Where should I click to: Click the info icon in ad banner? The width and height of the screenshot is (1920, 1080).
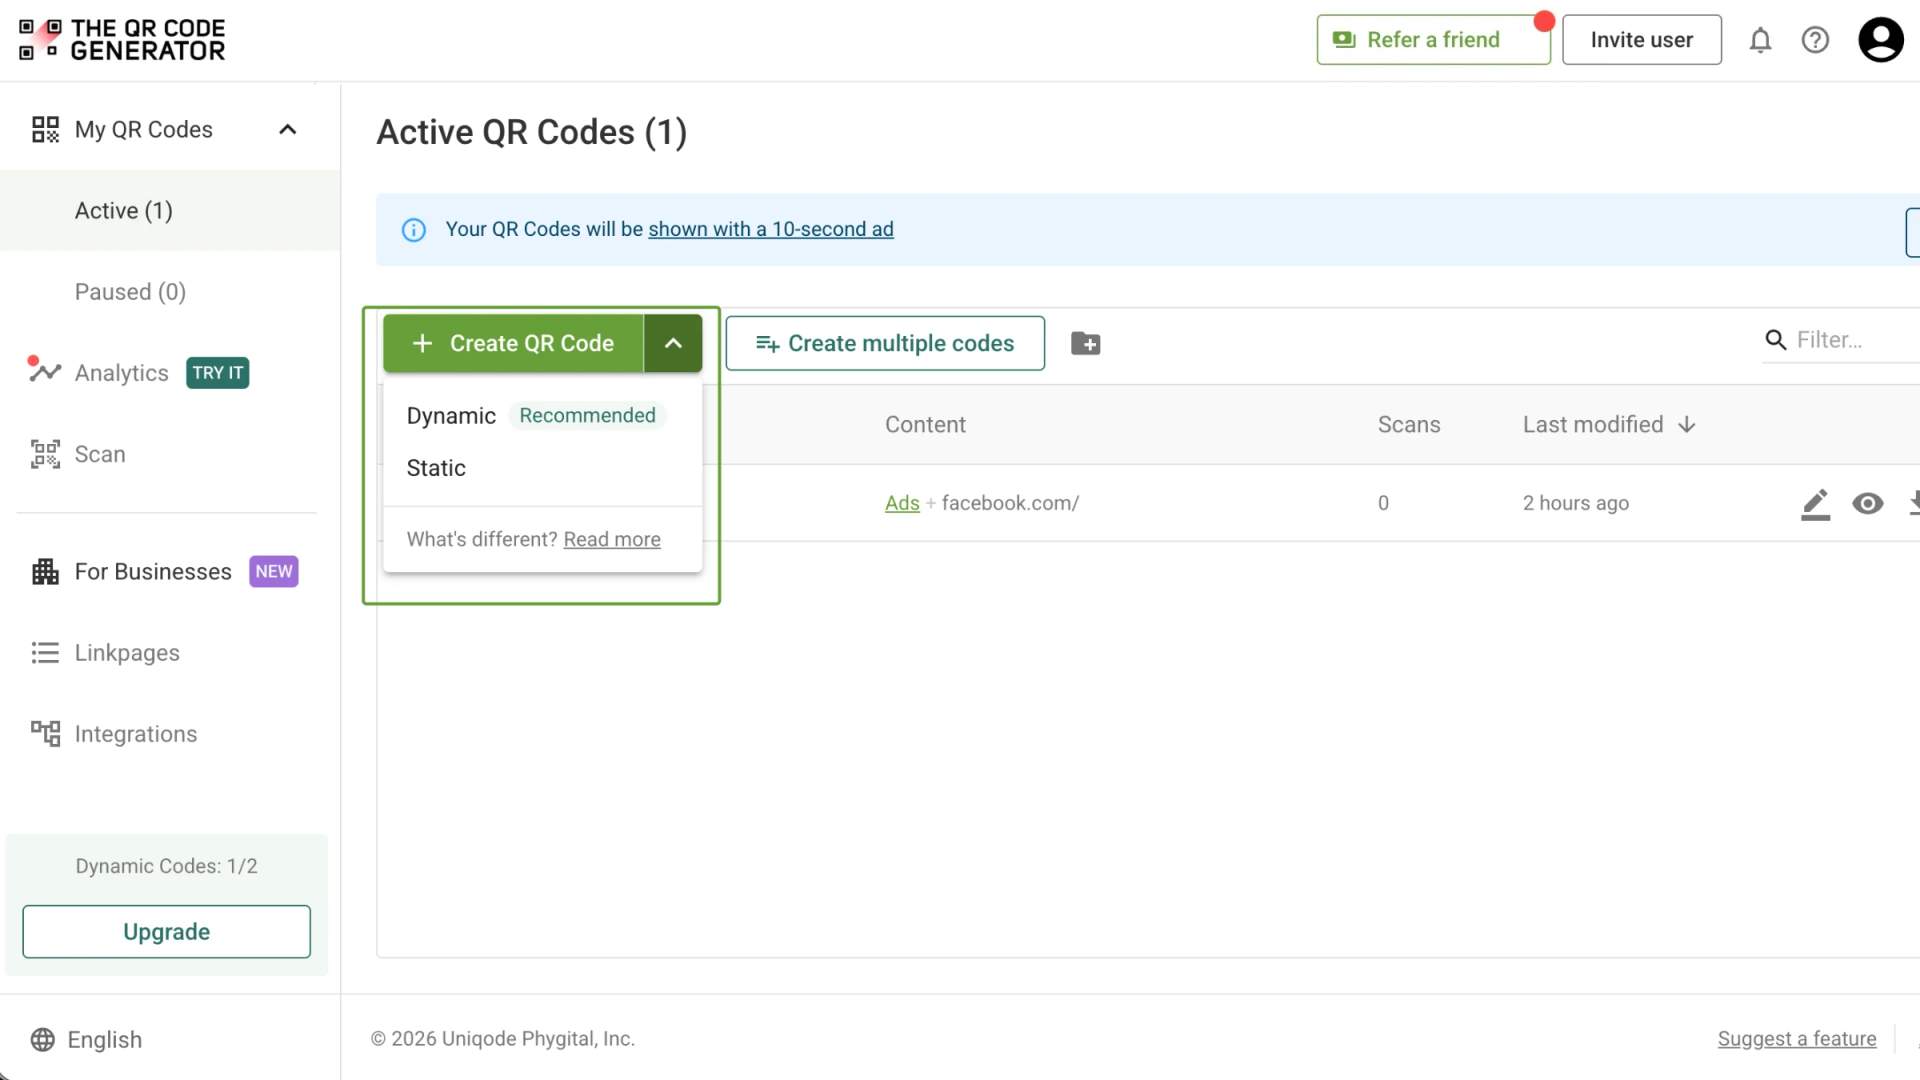click(x=413, y=230)
